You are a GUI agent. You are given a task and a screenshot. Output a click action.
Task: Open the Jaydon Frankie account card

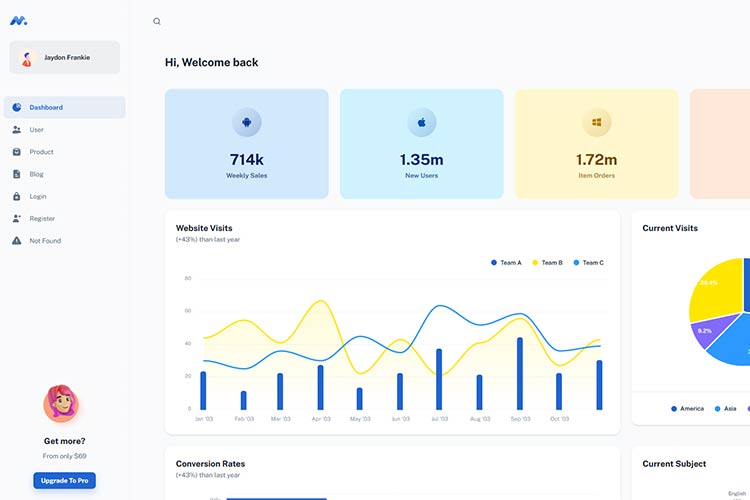click(64, 58)
